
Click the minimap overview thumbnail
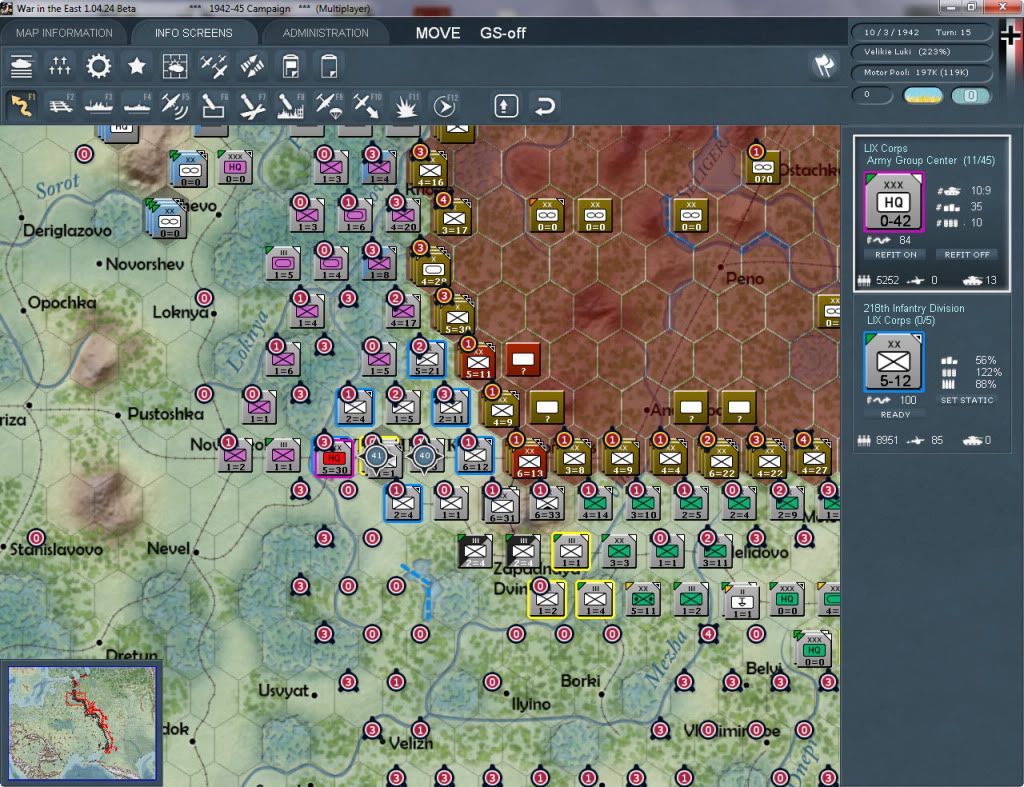click(x=82, y=722)
